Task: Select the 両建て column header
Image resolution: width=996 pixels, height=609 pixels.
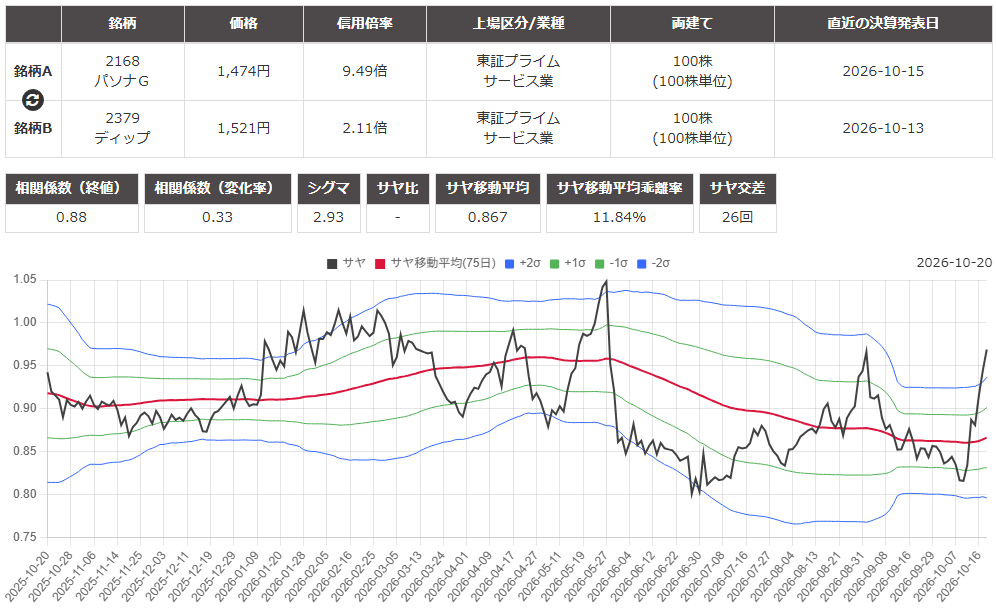Action: pos(692,23)
